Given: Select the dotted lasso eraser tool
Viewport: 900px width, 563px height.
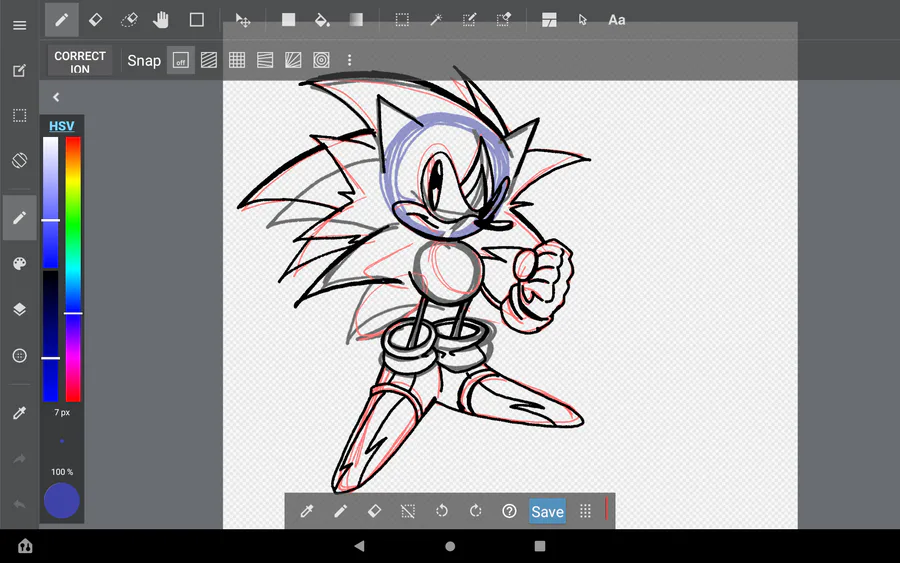Looking at the screenshot, I should tap(129, 20).
